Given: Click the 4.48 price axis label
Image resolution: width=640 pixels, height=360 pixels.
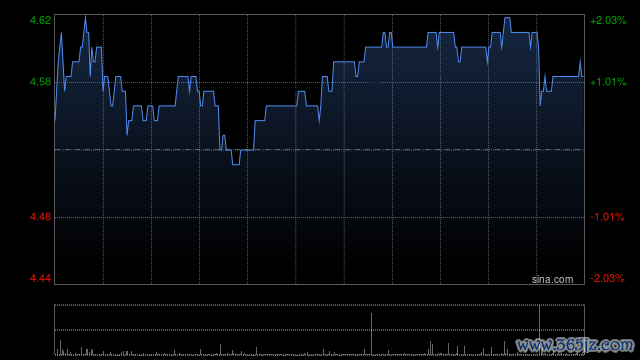Looking at the screenshot, I should [x=41, y=217].
